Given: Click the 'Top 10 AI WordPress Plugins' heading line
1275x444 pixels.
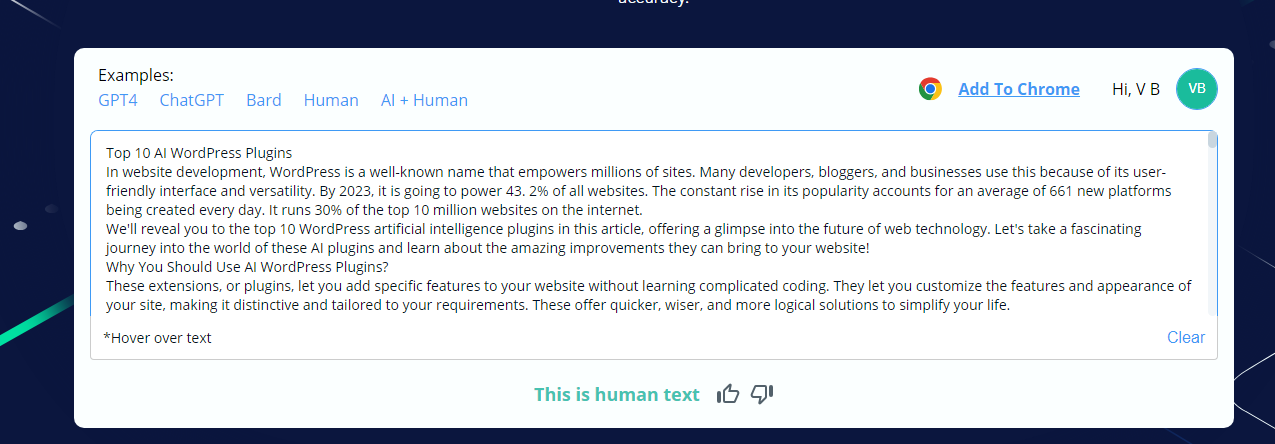Looking at the screenshot, I should pos(199,153).
